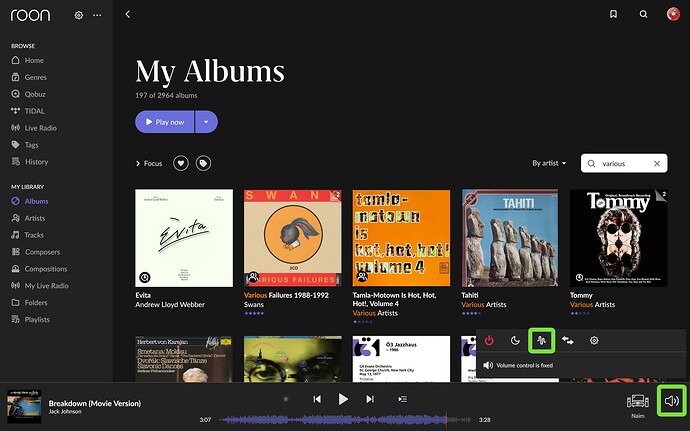Click the sleep moon icon in the popup
Screen dimensions: 690x431
coord(515,340)
